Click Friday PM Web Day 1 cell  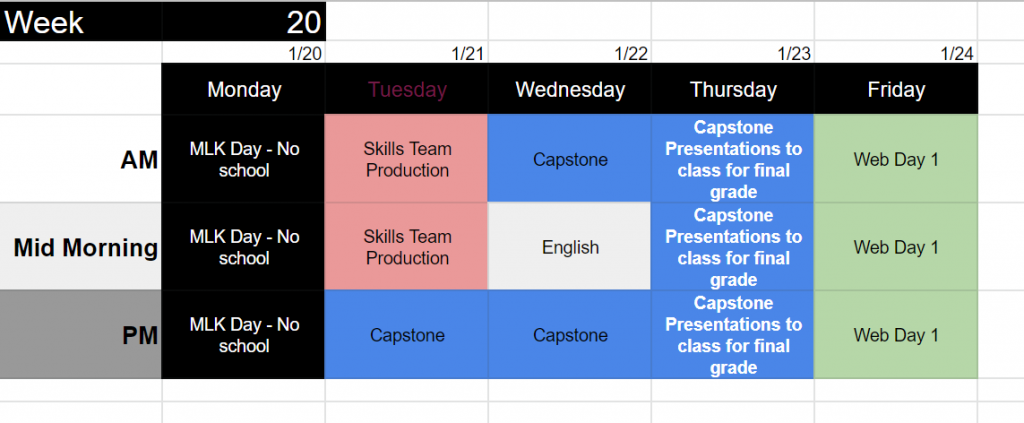(x=896, y=334)
